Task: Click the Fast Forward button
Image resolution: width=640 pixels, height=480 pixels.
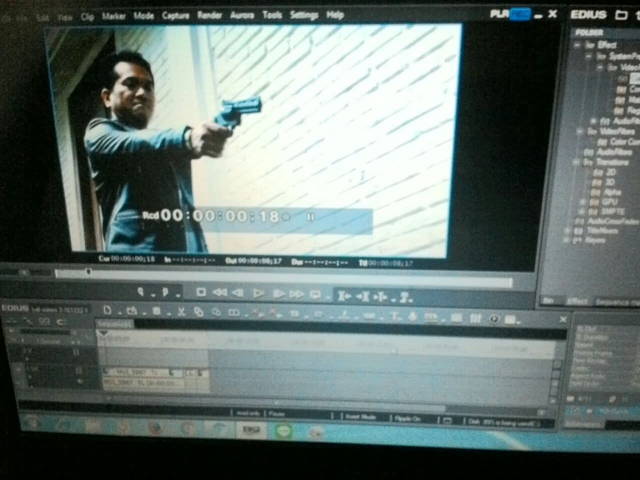Action: 296,294
